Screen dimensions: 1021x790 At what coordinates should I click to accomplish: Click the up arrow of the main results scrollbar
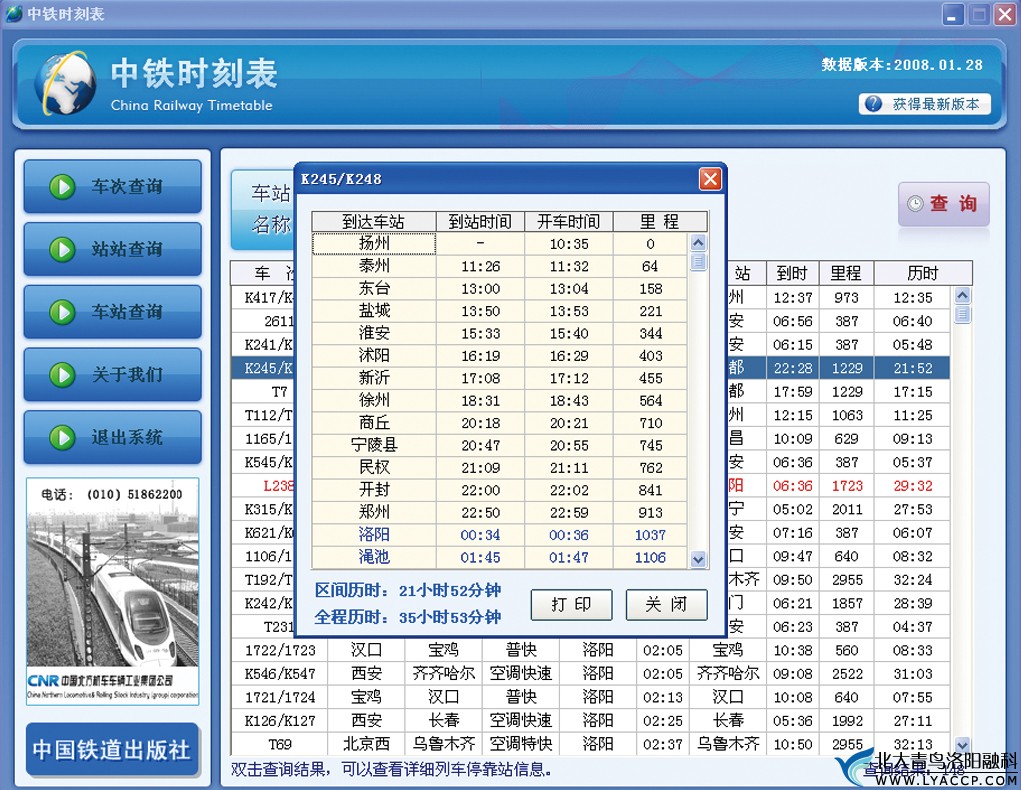(962, 295)
